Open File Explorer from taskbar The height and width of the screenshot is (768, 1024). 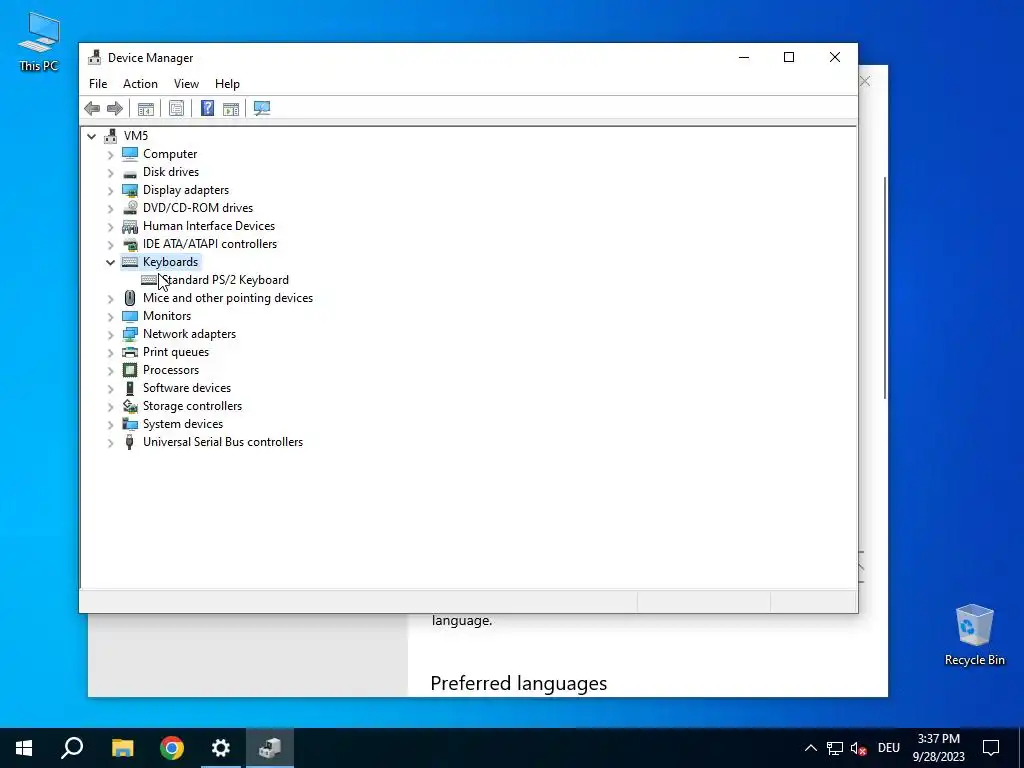pyautogui.click(x=122, y=748)
